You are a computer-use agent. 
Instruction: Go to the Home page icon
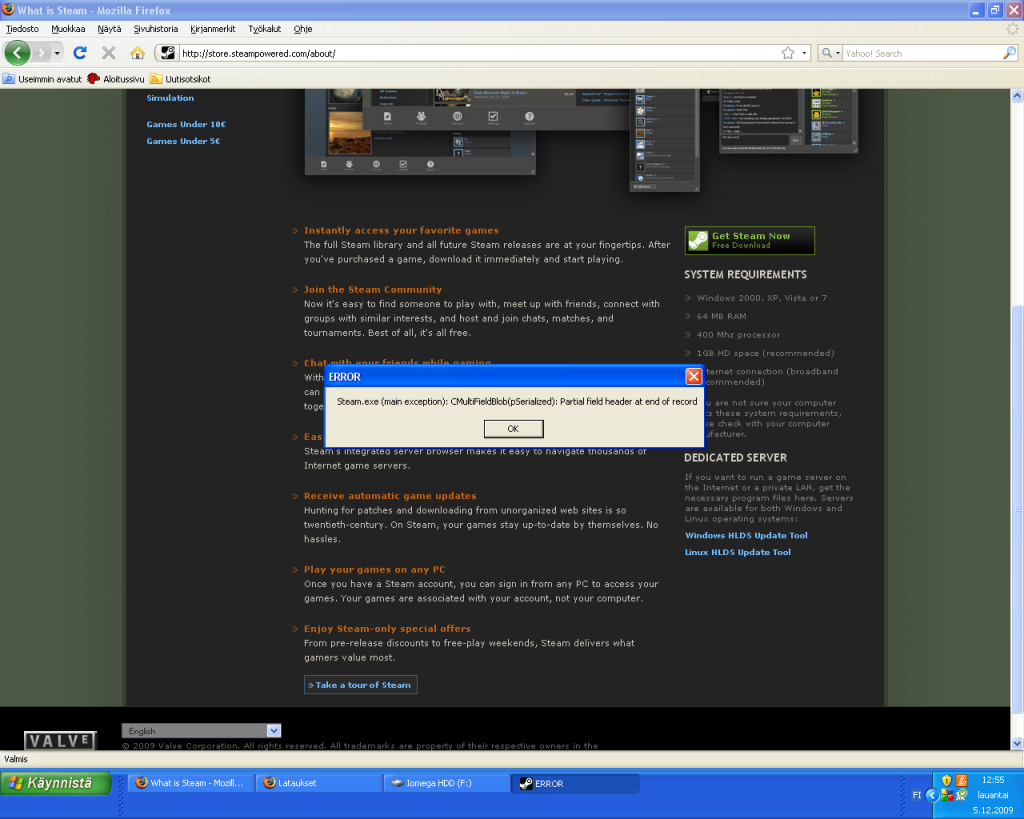pyautogui.click(x=137, y=53)
